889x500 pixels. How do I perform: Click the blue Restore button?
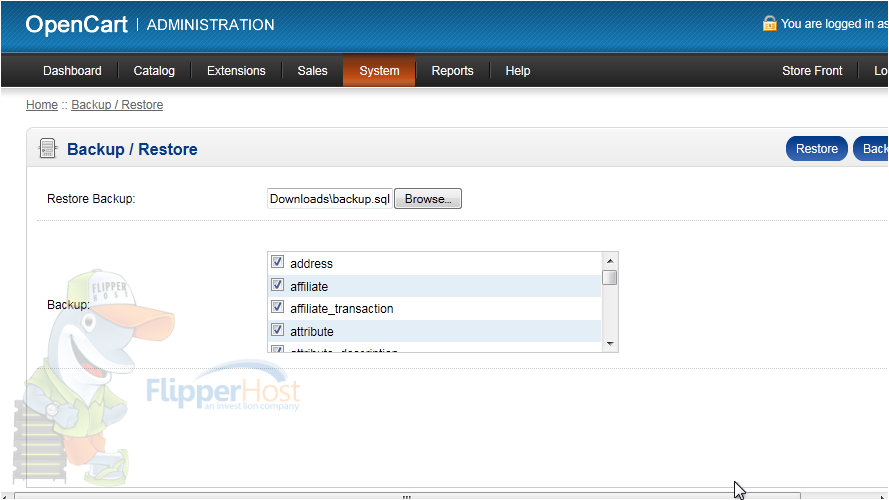[x=816, y=149]
